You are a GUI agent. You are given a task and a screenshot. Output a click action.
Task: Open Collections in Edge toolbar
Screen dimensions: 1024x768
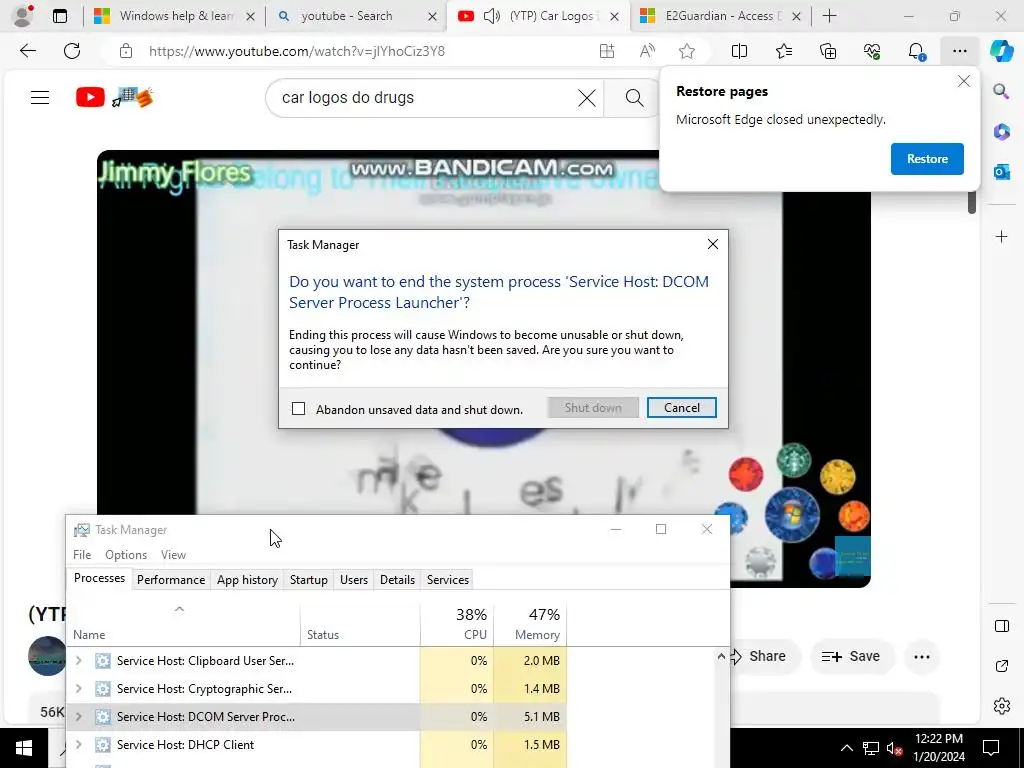pos(827,51)
